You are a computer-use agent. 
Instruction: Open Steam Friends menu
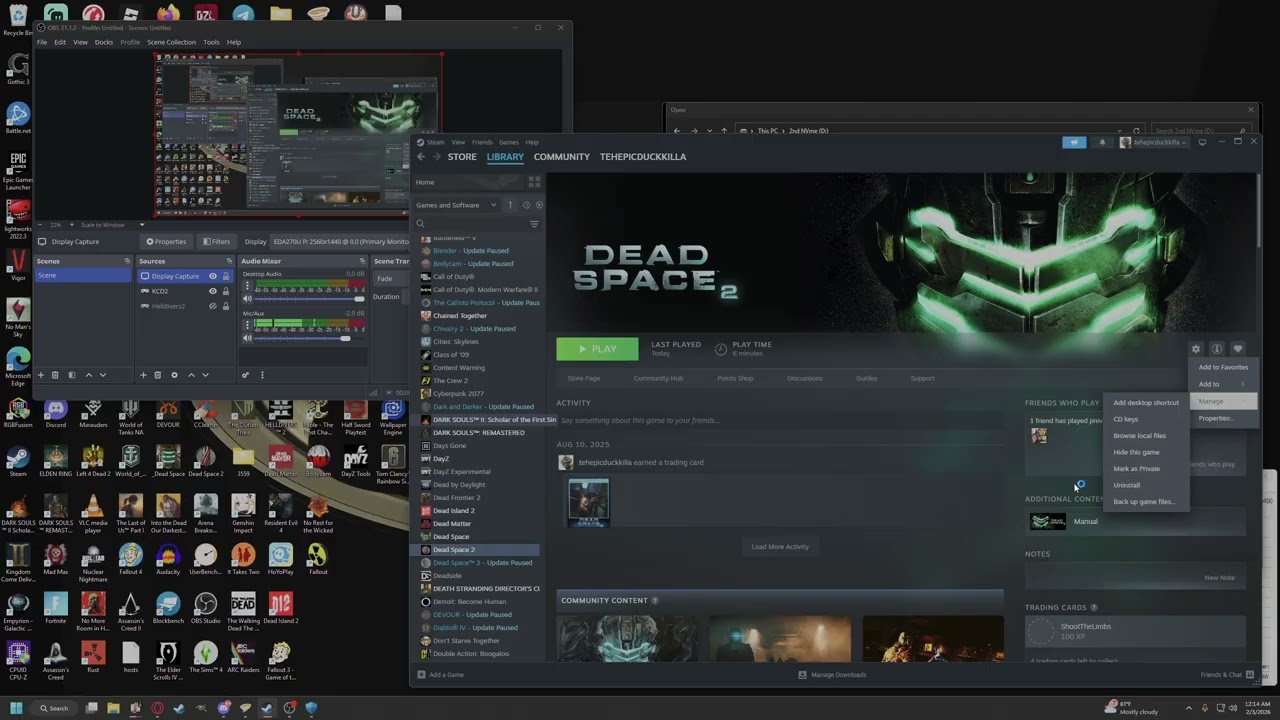click(x=482, y=142)
